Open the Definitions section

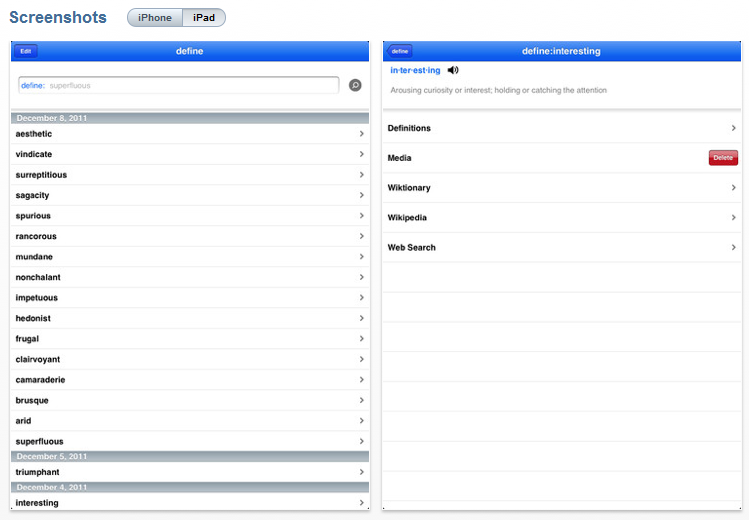tap(561, 128)
